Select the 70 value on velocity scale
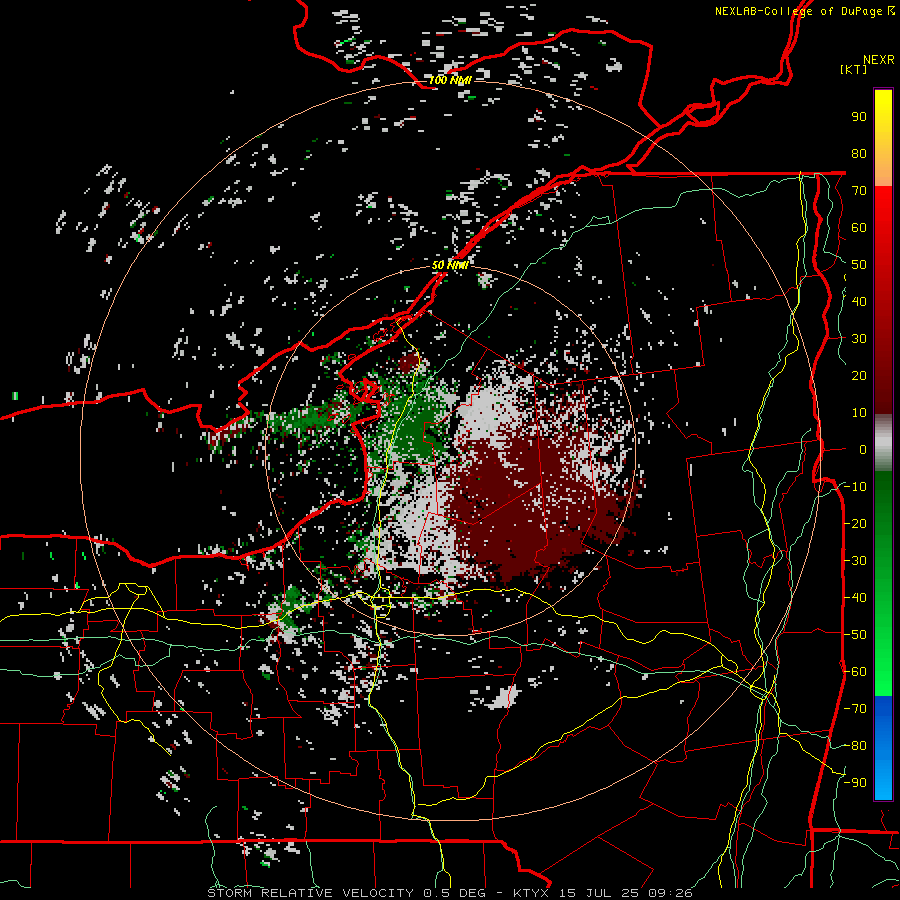Image resolution: width=900 pixels, height=900 pixels. [x=859, y=191]
